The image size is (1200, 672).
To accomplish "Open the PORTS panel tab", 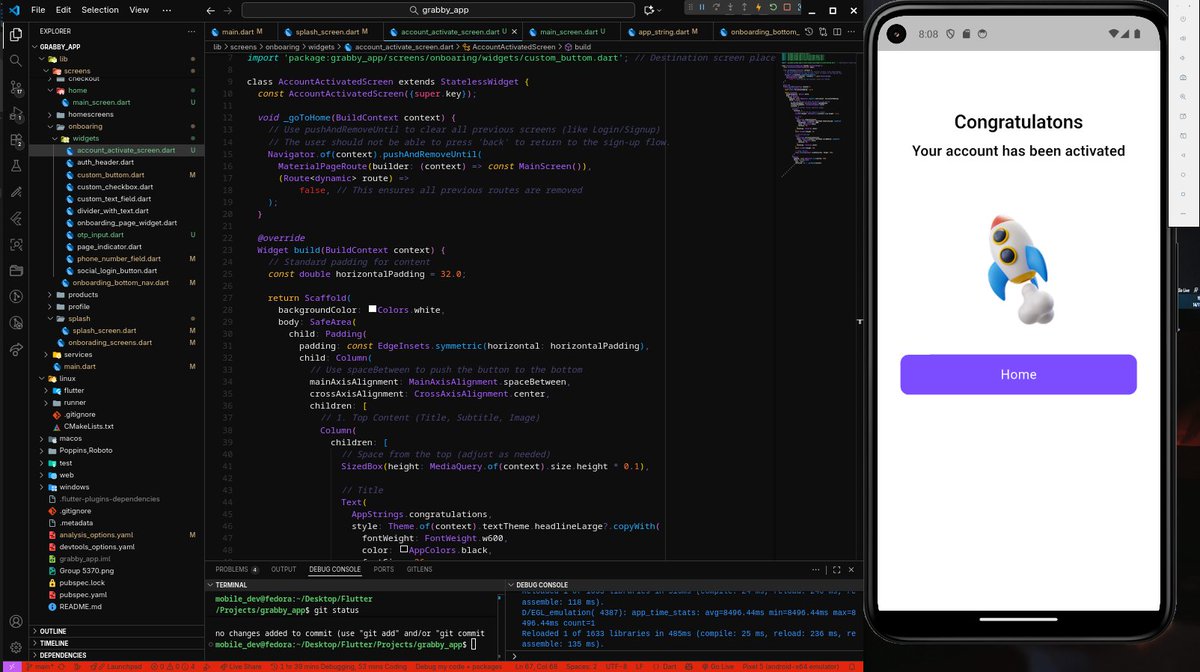I will 384,569.
